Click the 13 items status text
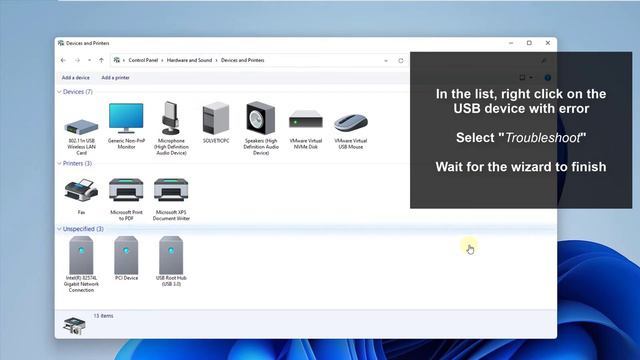 [103, 316]
